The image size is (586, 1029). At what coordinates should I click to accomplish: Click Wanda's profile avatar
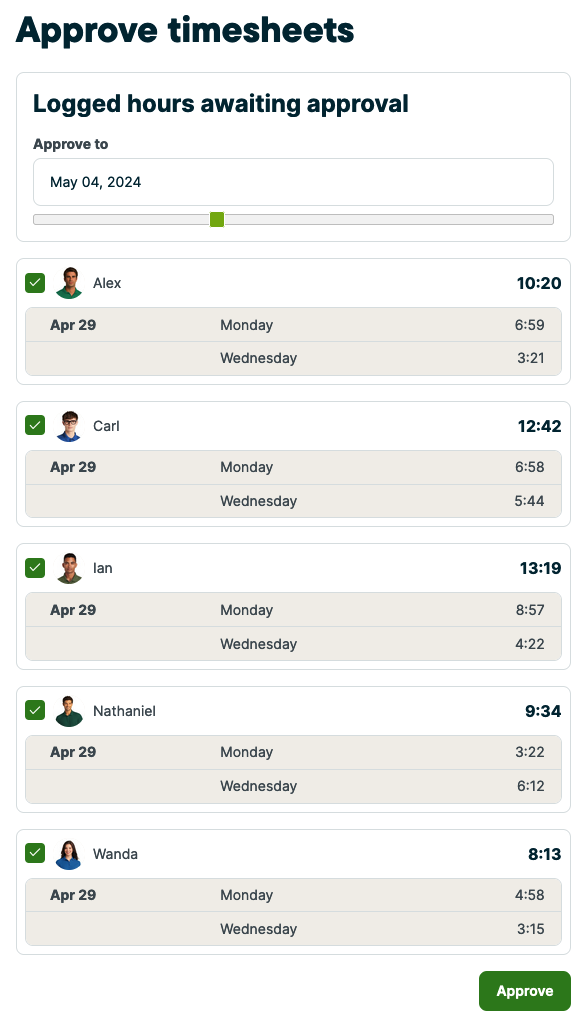[69, 854]
